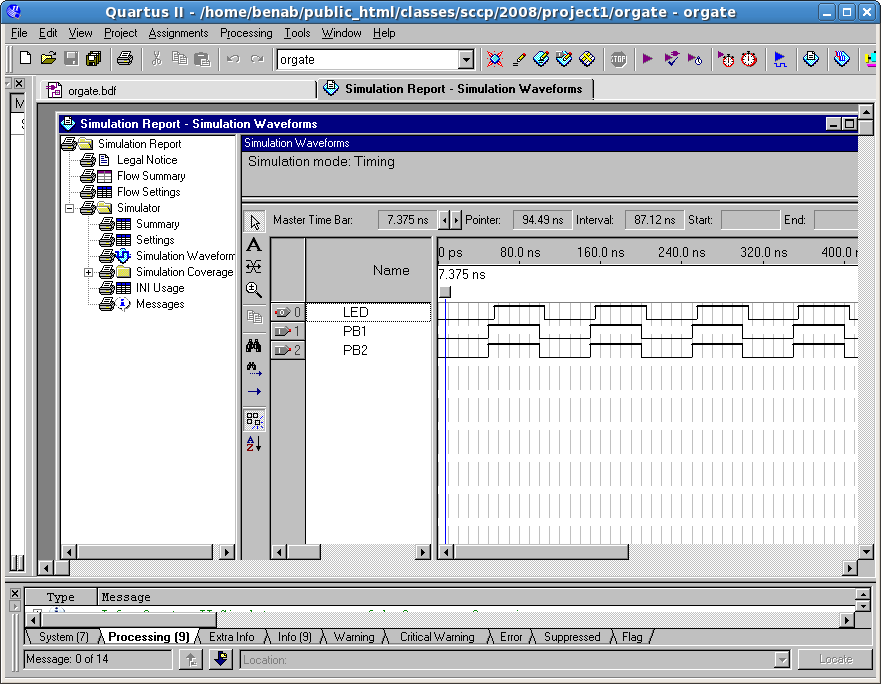Select the Zoom tool in the waveform toolbar

[254, 290]
